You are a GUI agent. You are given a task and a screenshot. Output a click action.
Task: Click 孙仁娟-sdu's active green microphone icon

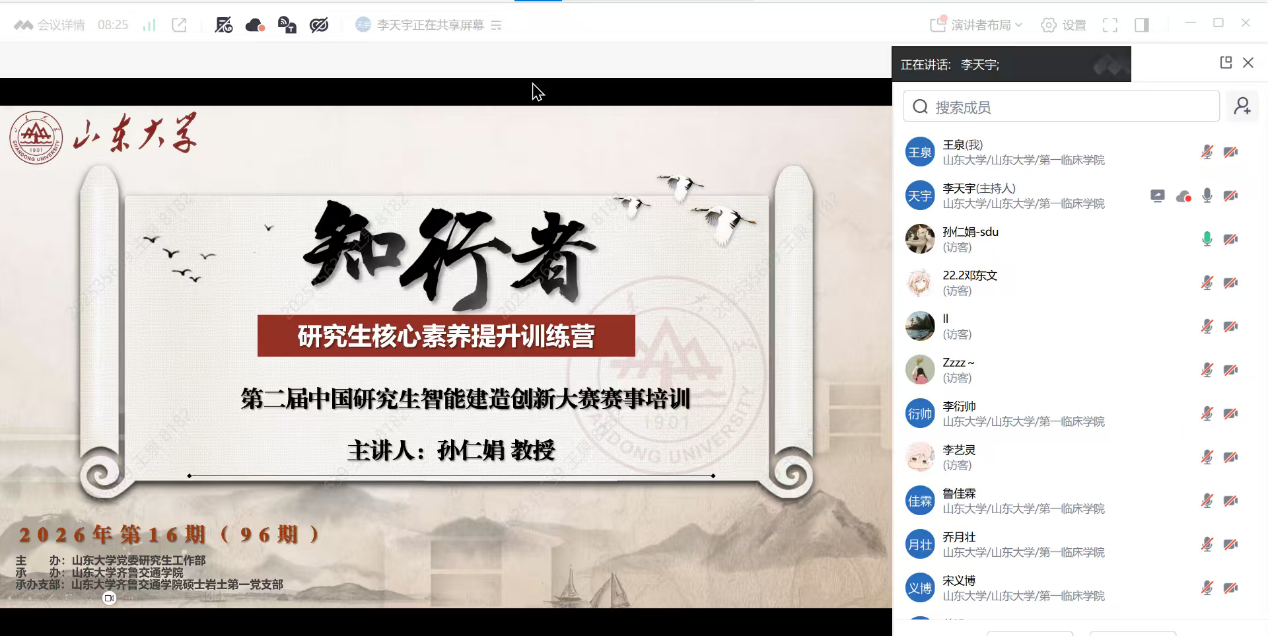(x=1207, y=239)
